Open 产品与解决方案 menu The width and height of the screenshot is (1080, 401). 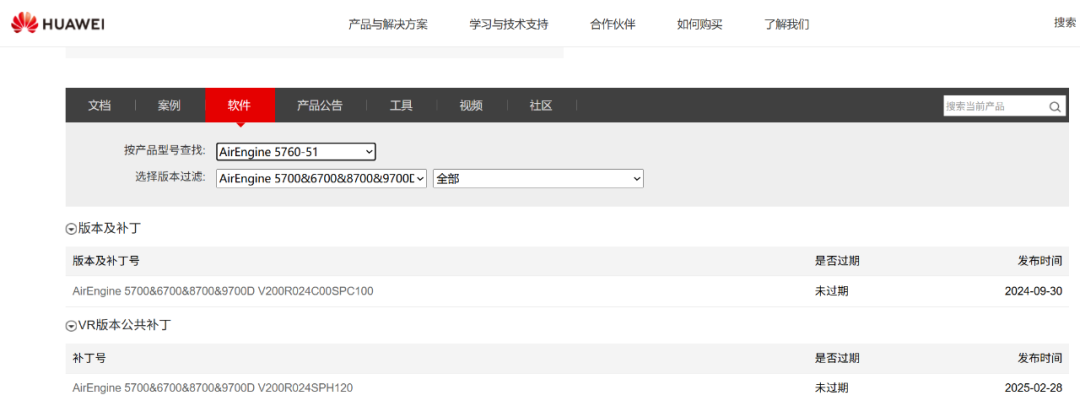(387, 24)
